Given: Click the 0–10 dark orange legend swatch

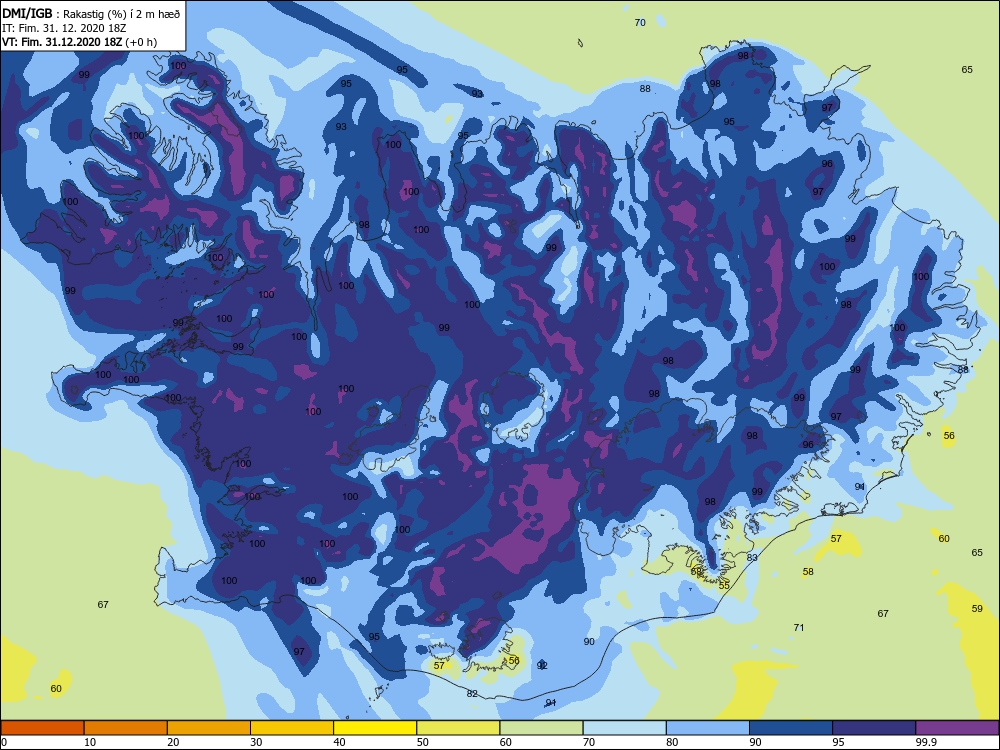Looking at the screenshot, I should (x=42, y=728).
